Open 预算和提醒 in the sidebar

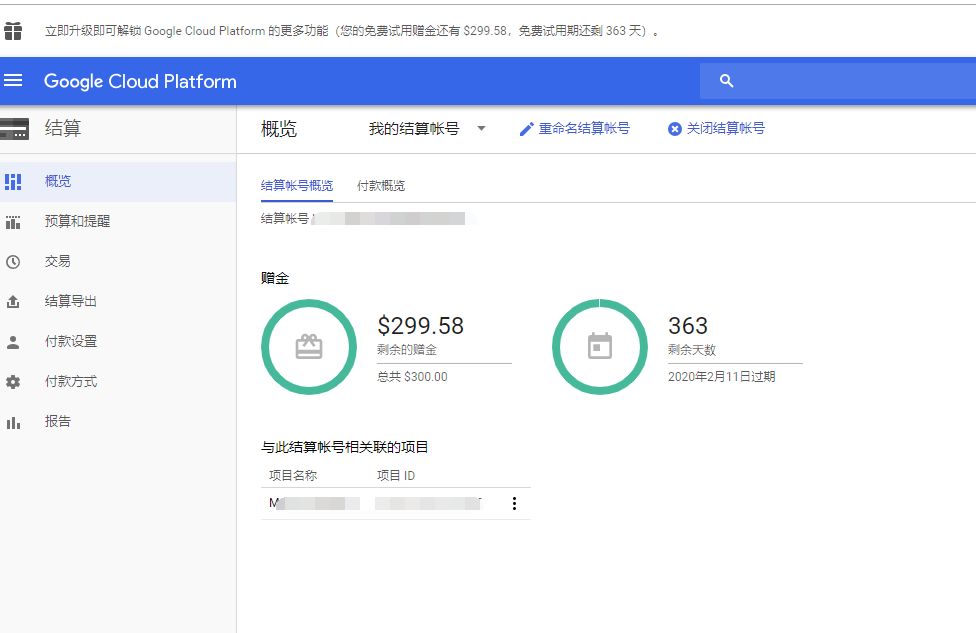tap(118, 222)
